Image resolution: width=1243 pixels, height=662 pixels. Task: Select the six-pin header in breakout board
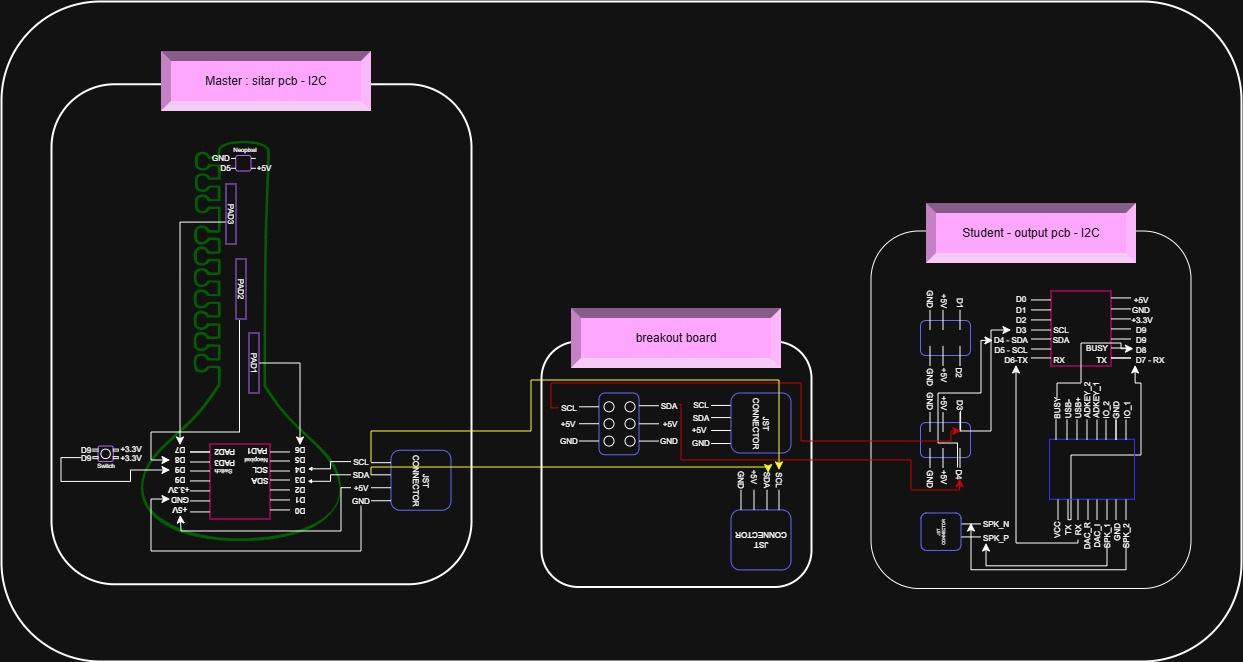point(620,424)
